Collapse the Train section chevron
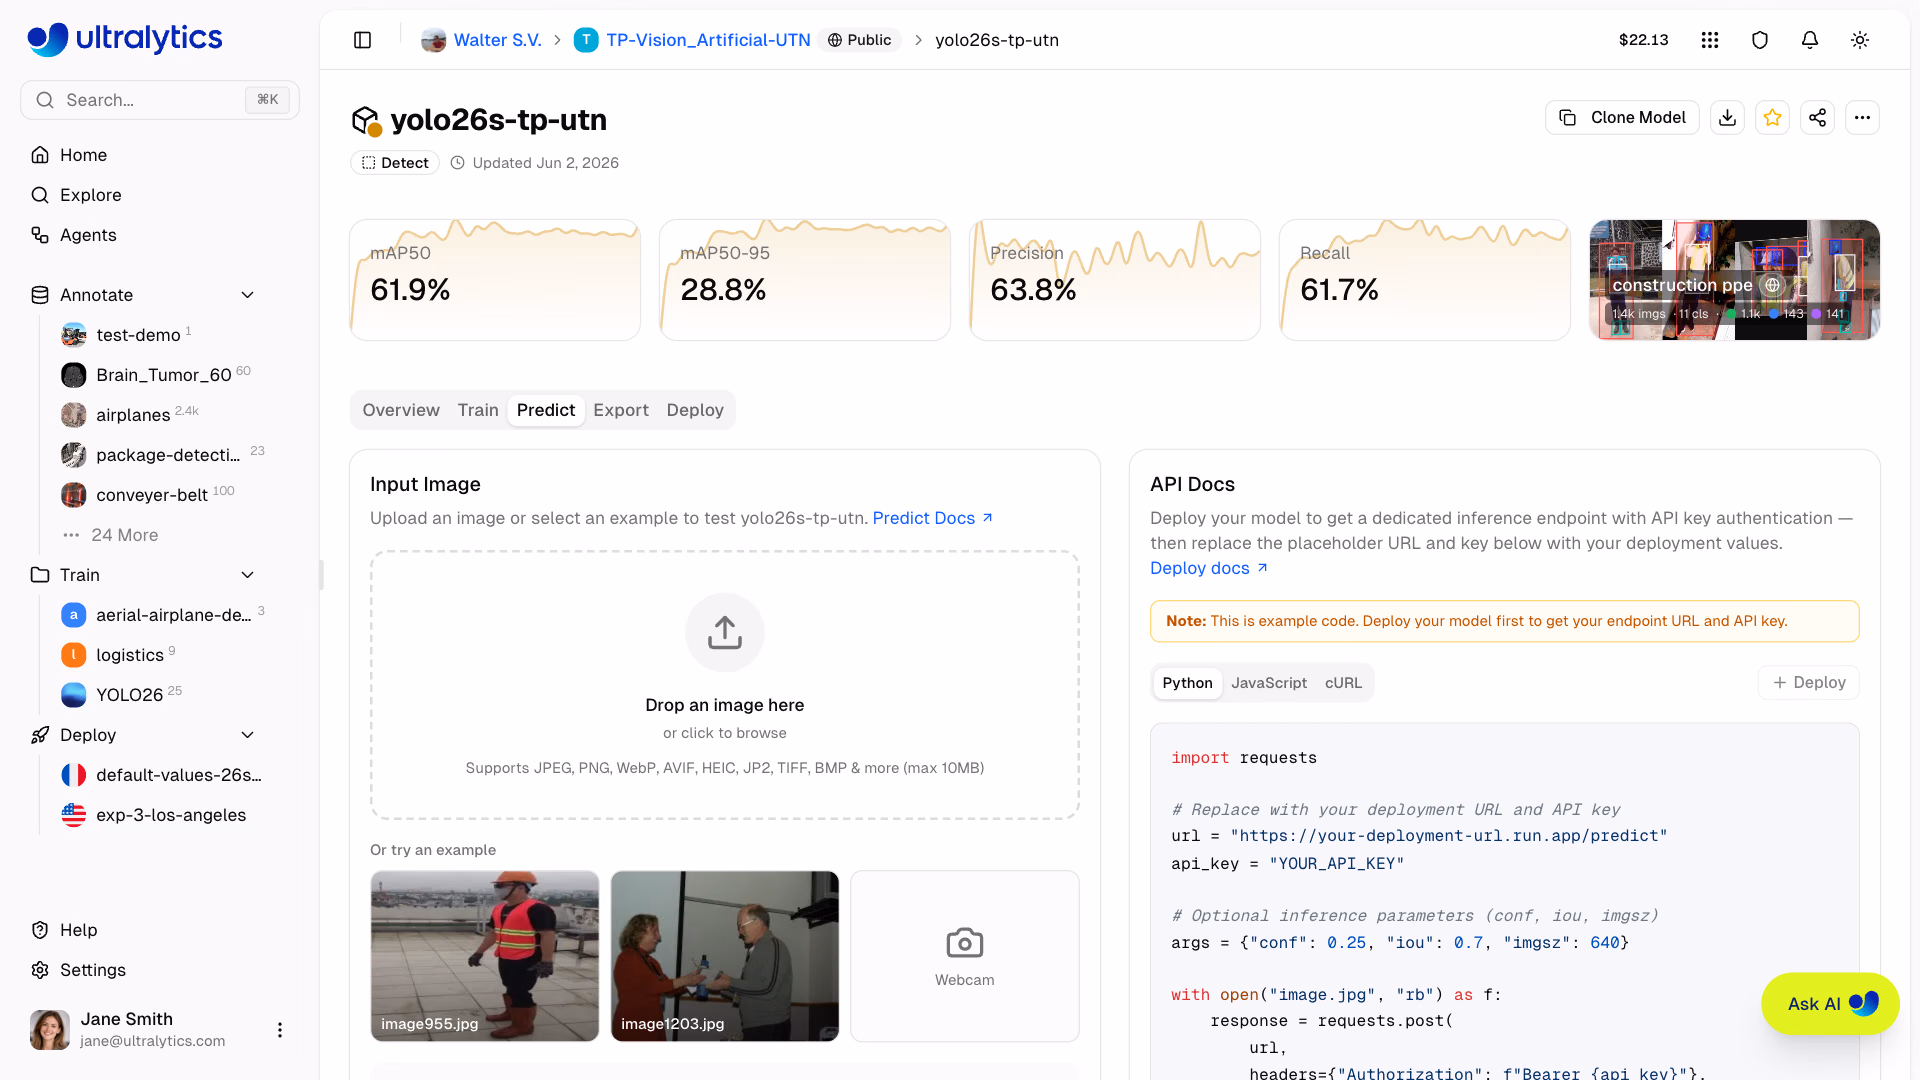1920x1080 pixels. pyautogui.click(x=248, y=575)
